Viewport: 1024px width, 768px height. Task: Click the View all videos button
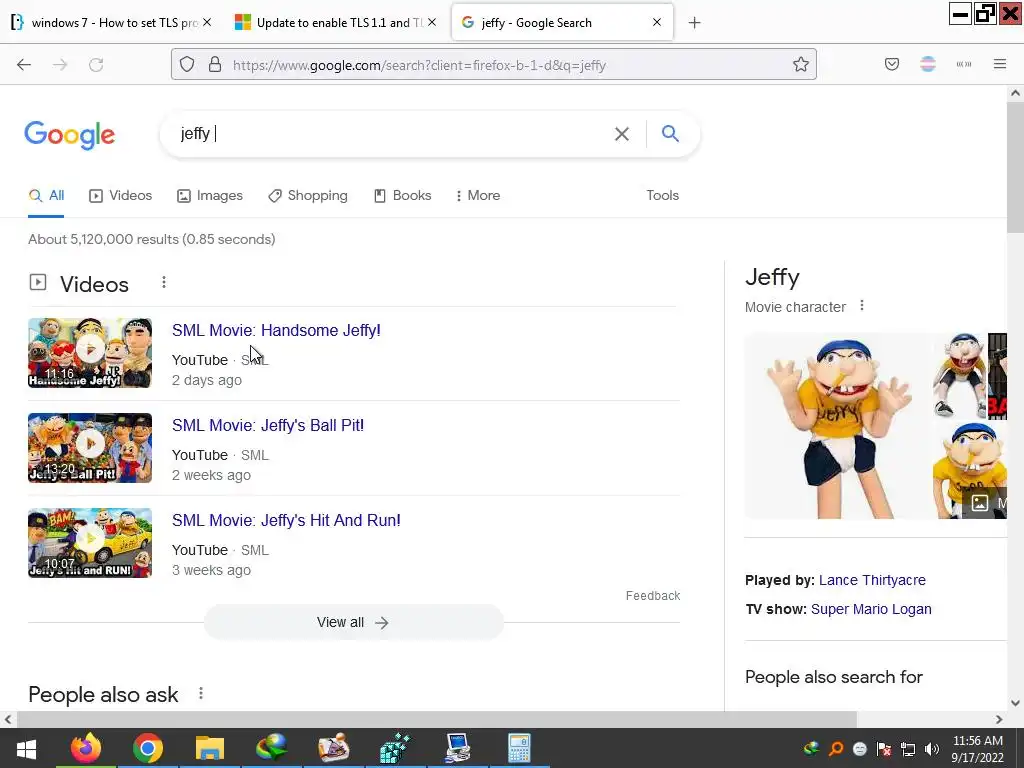pyautogui.click(x=353, y=622)
